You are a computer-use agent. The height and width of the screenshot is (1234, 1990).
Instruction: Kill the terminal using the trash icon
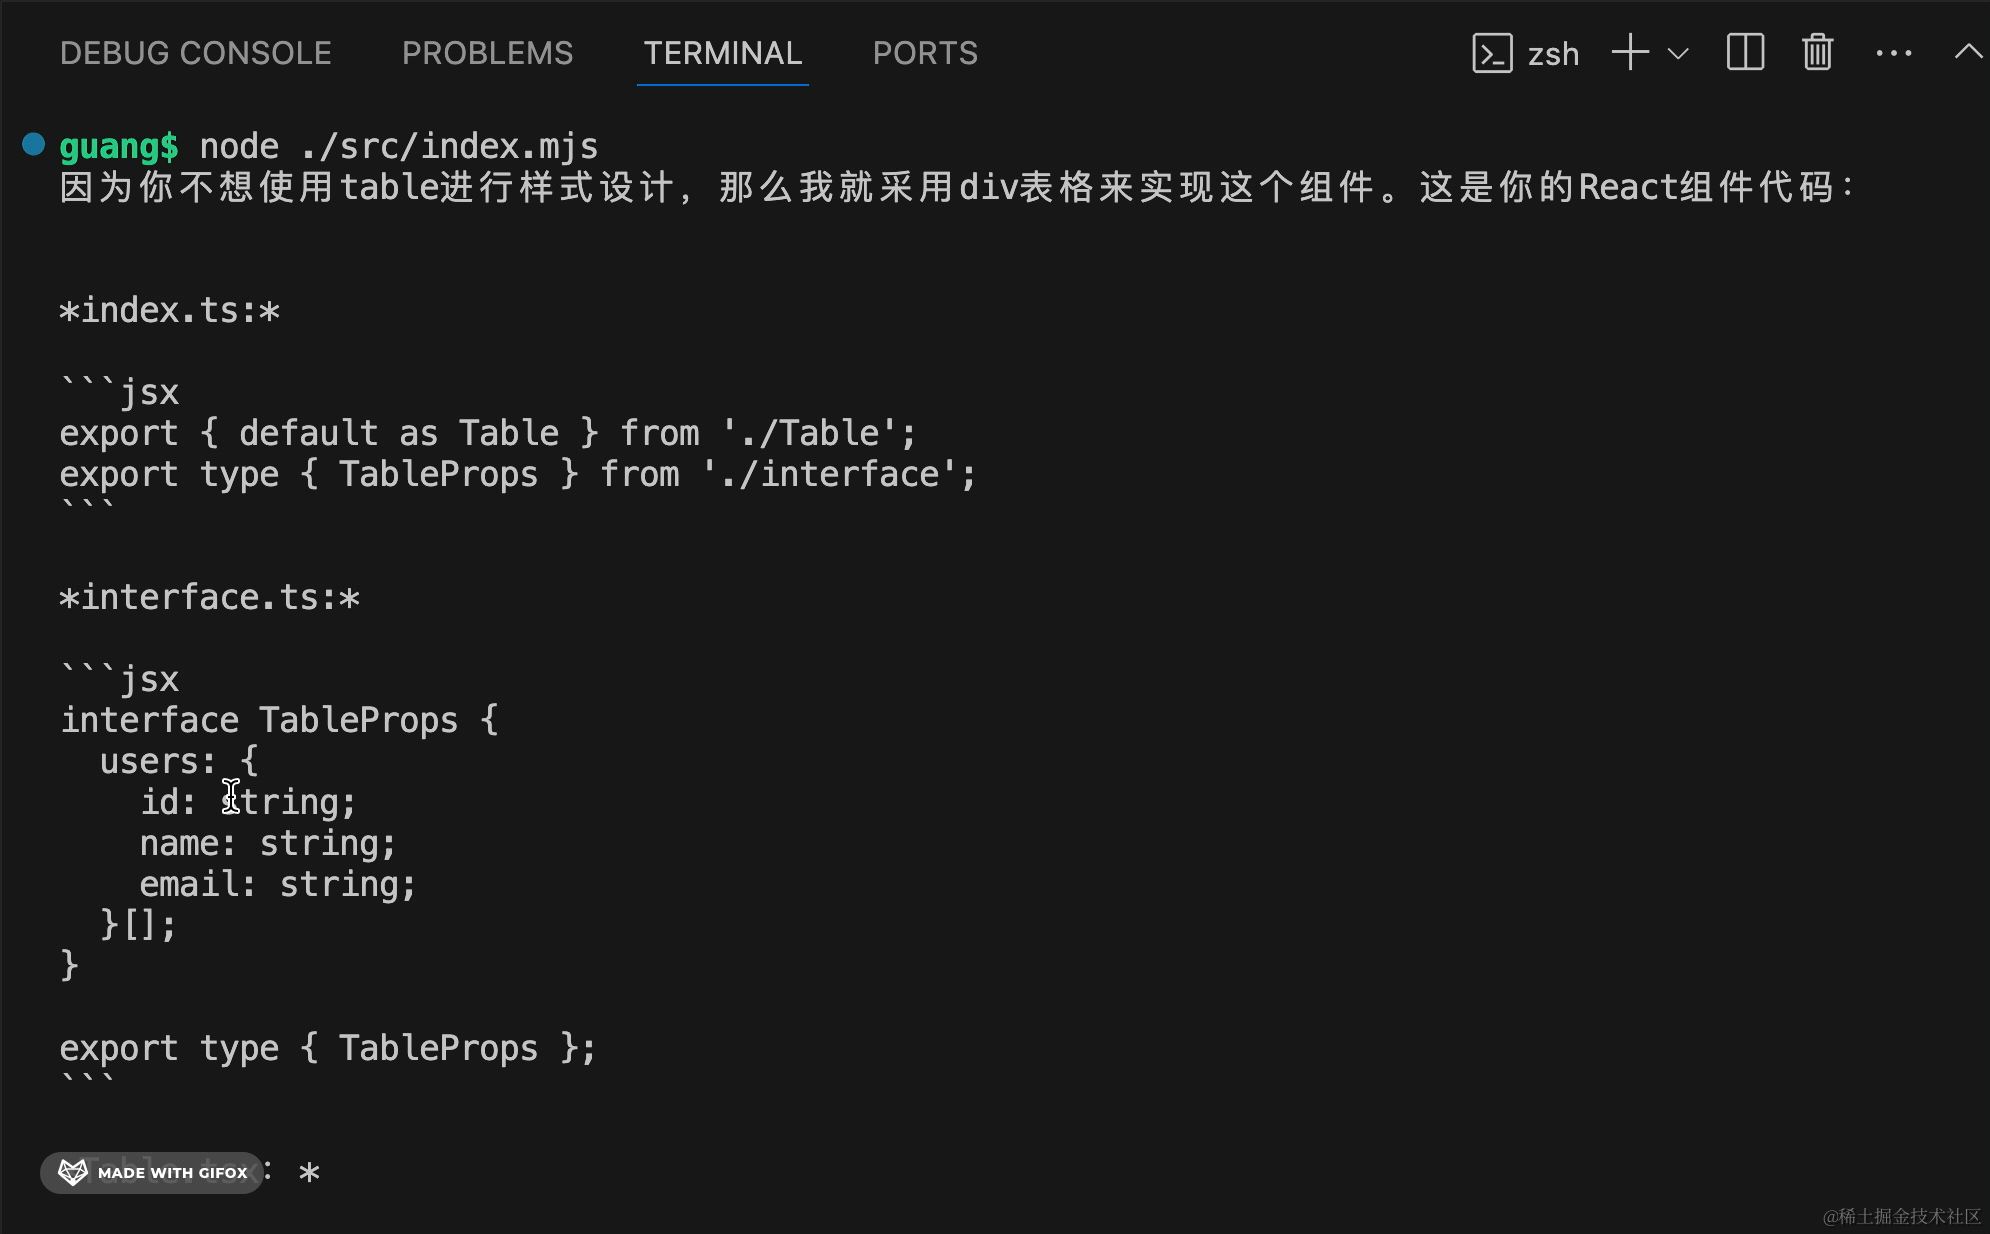[x=1817, y=53]
